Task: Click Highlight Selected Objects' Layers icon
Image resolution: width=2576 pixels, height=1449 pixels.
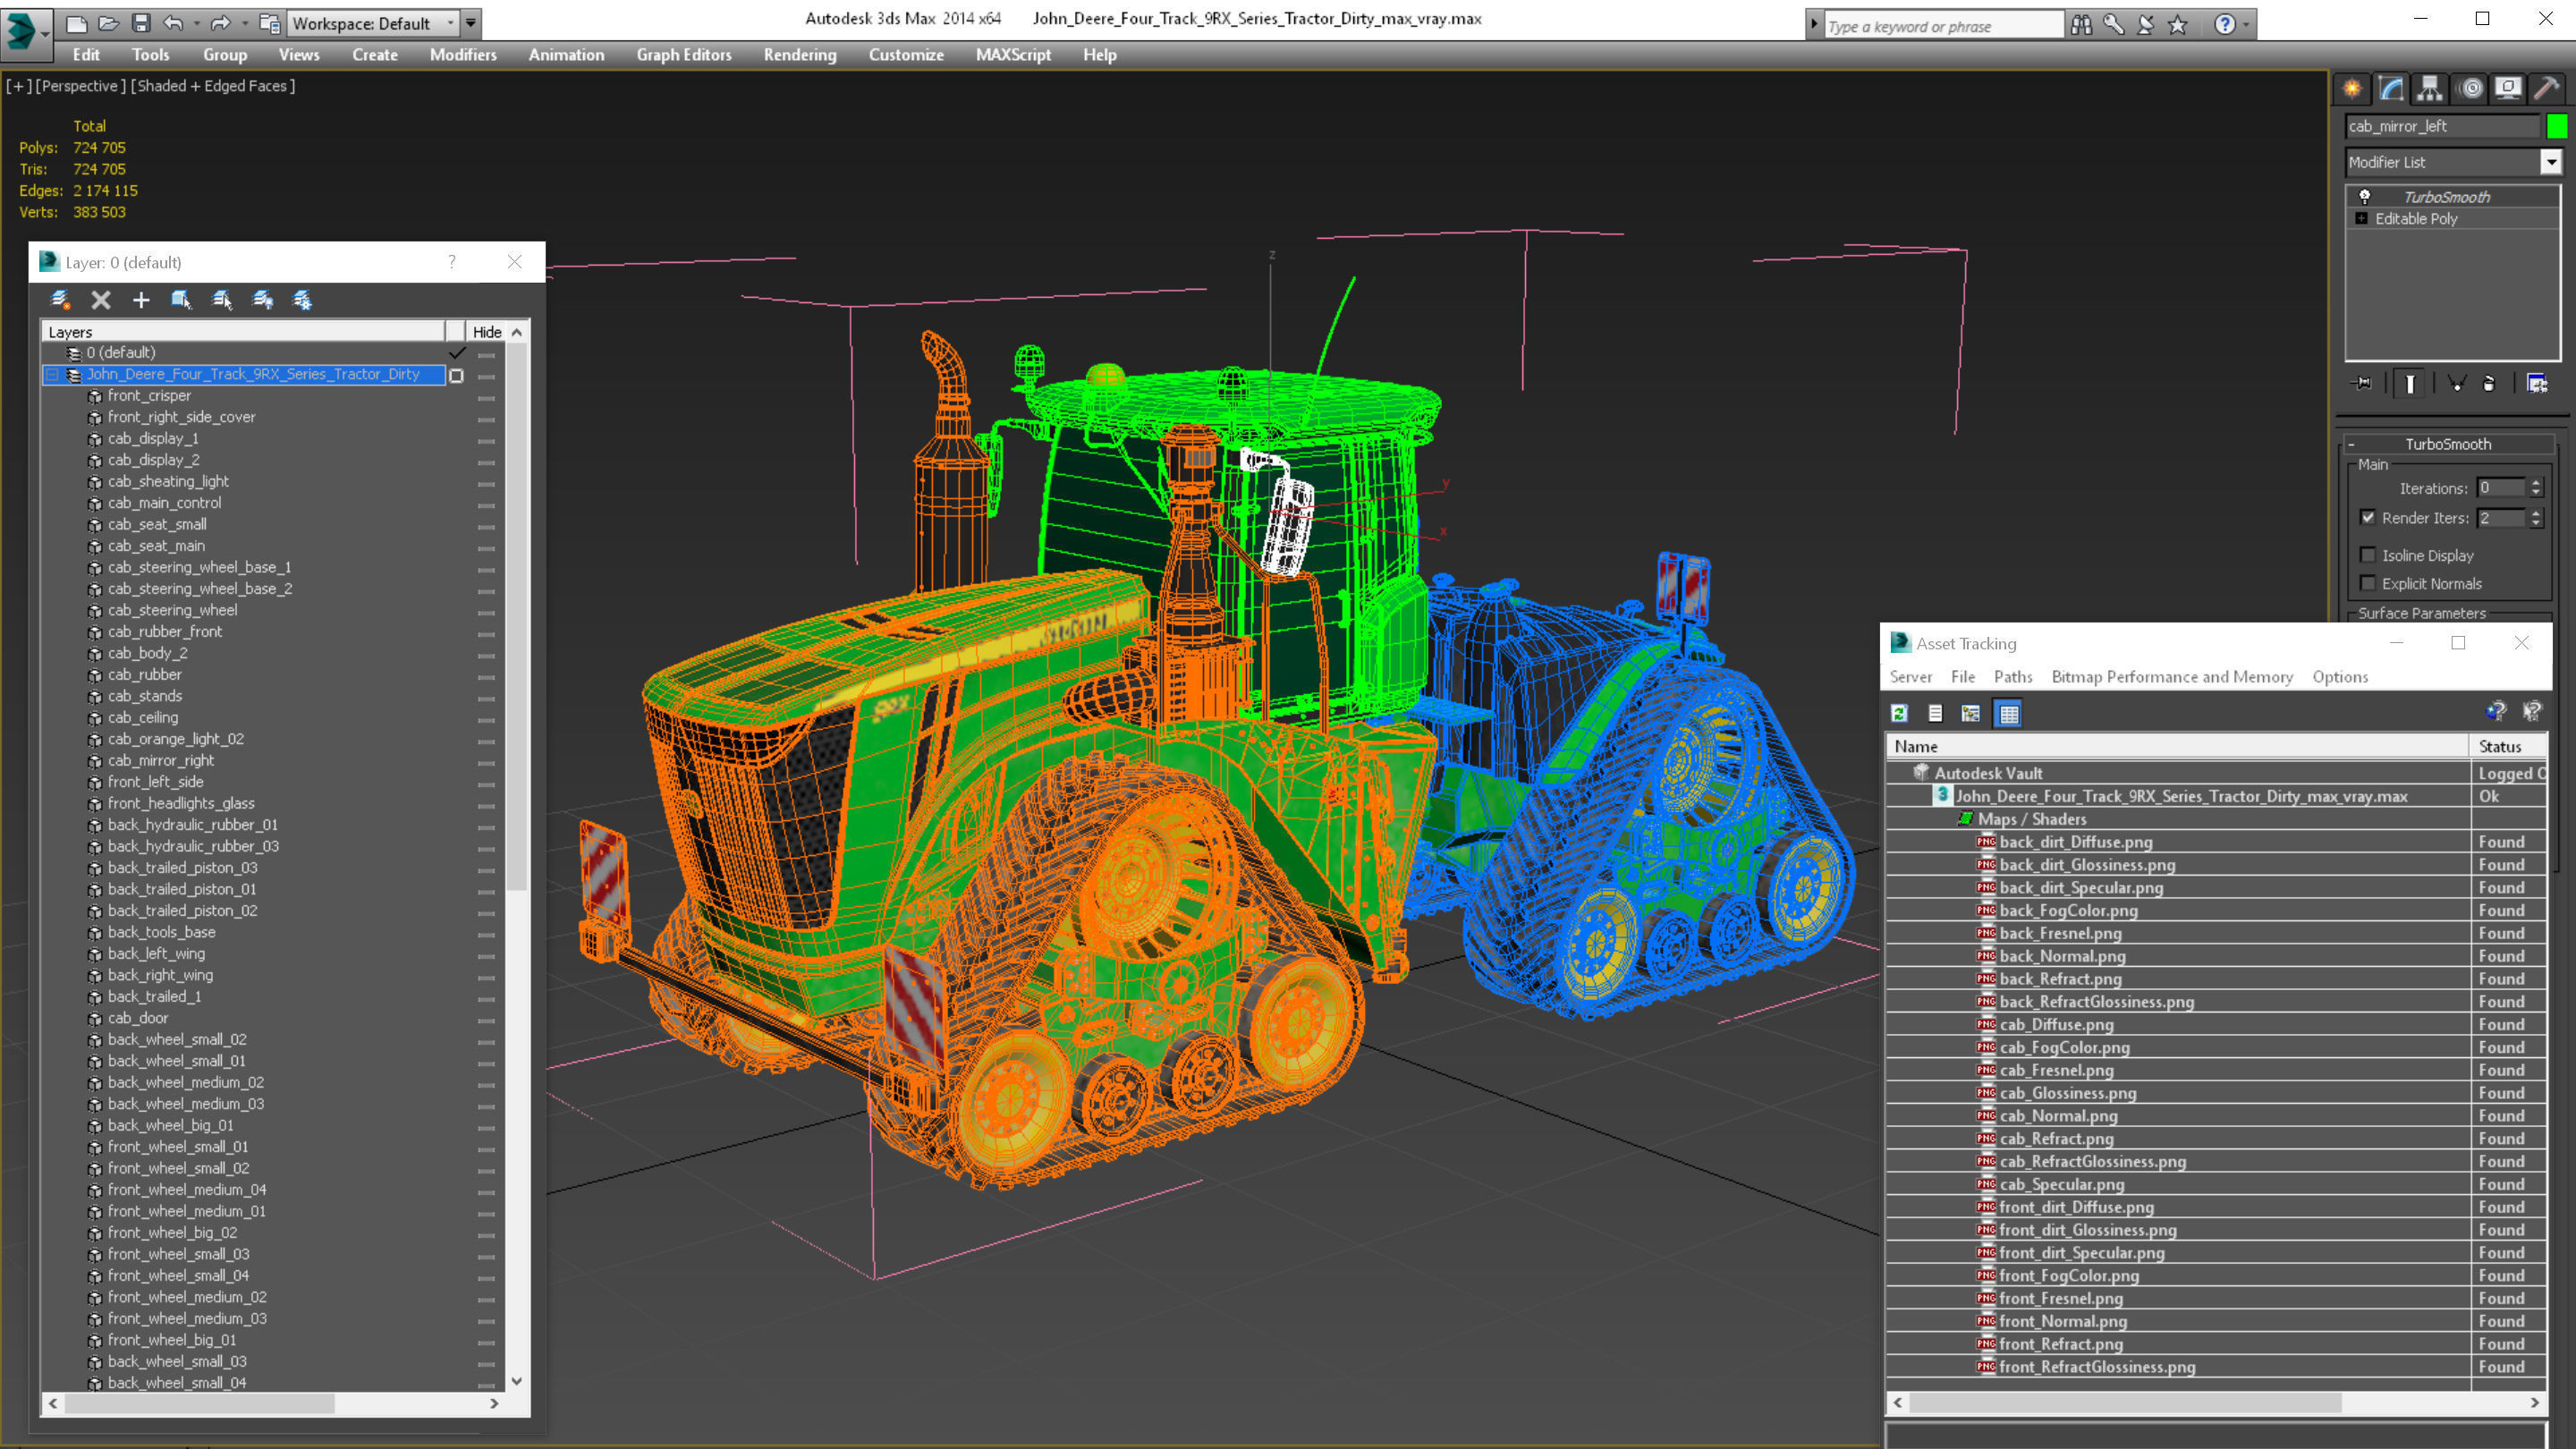Action: pos(222,299)
